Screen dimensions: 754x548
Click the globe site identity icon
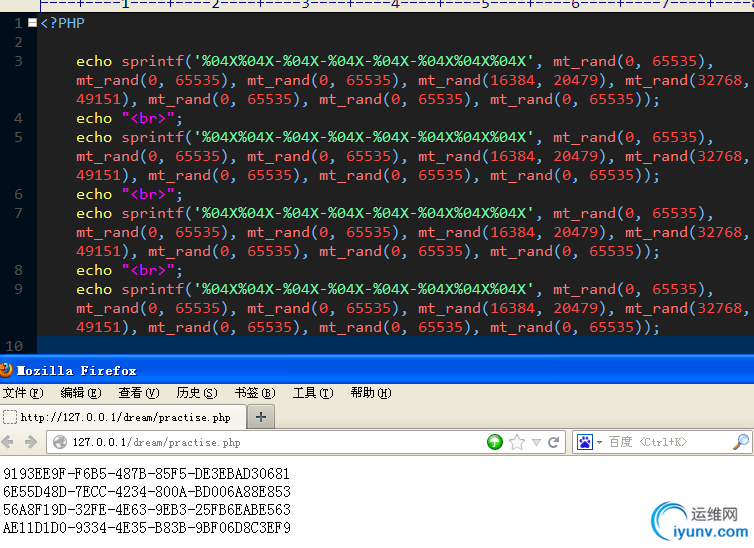tap(60, 442)
